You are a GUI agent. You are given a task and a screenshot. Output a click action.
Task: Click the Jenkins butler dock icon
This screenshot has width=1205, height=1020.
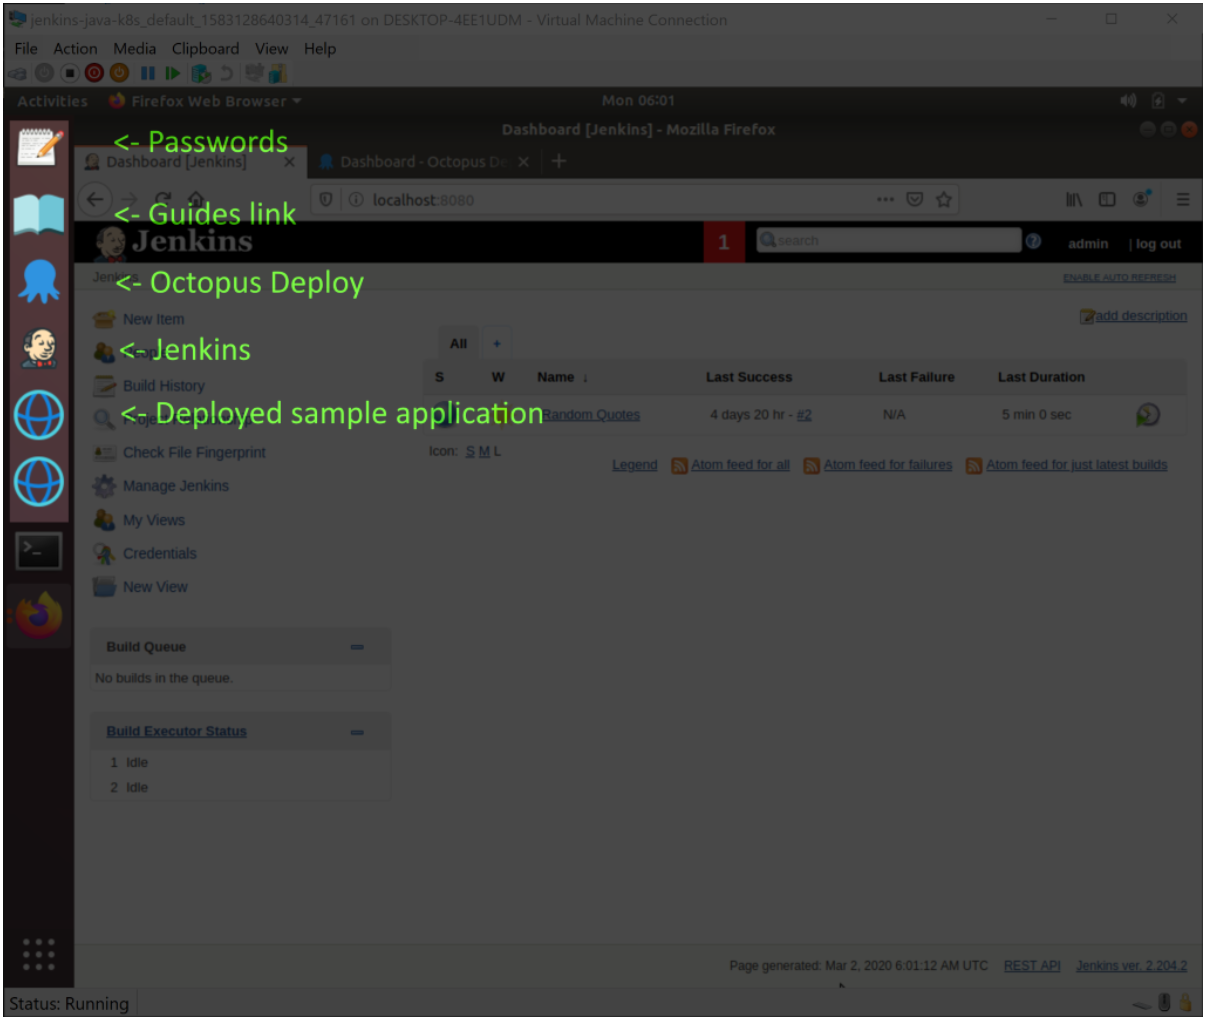point(39,348)
